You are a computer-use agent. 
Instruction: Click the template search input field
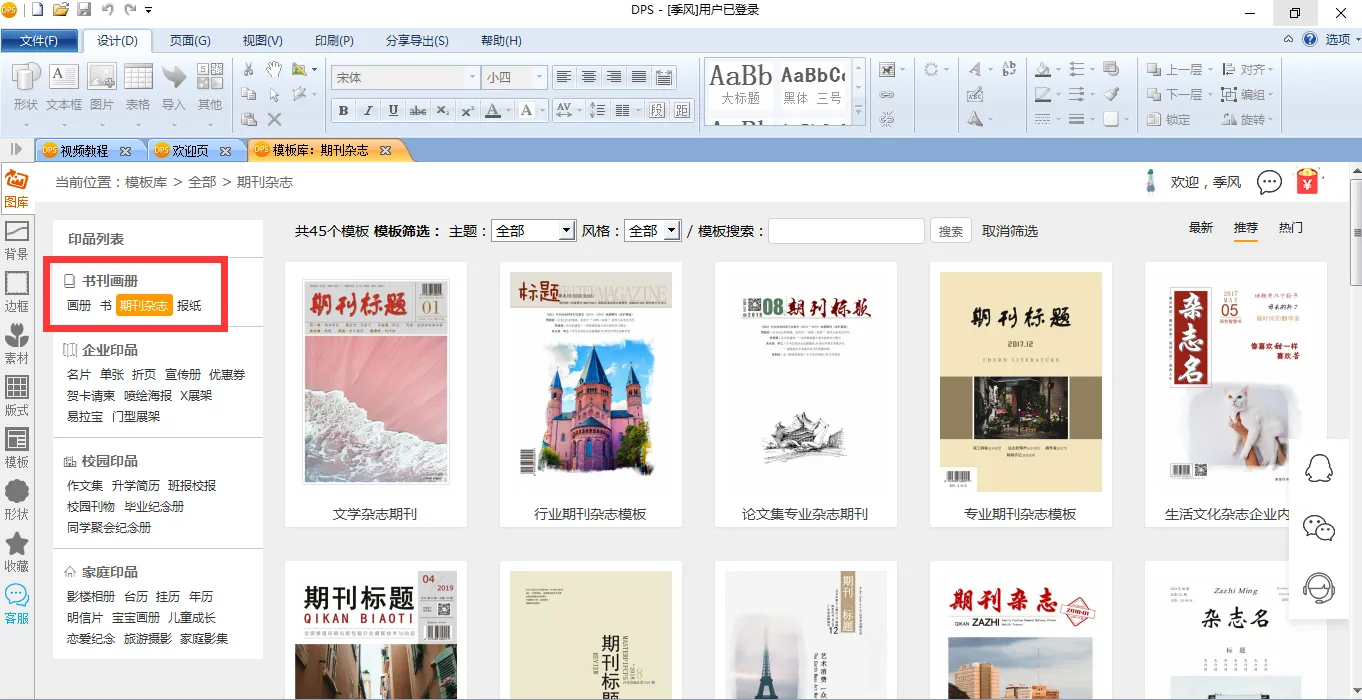tap(846, 231)
